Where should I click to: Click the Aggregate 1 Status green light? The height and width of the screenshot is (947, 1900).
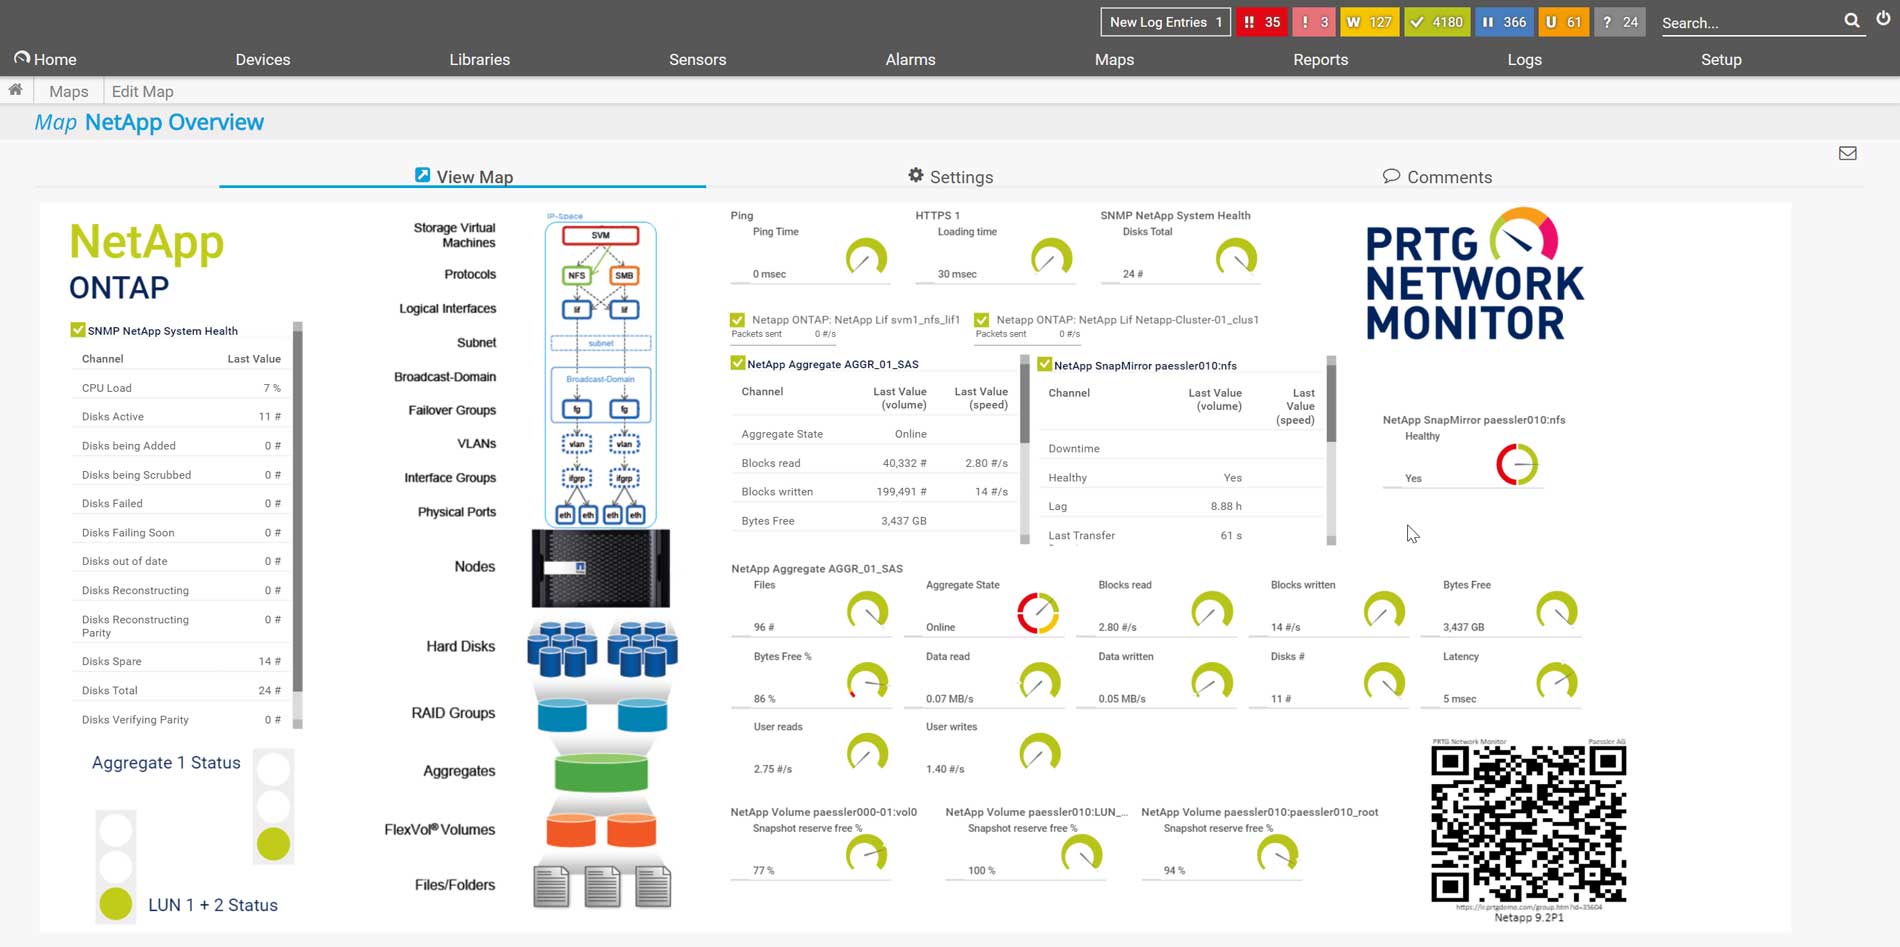coord(273,844)
